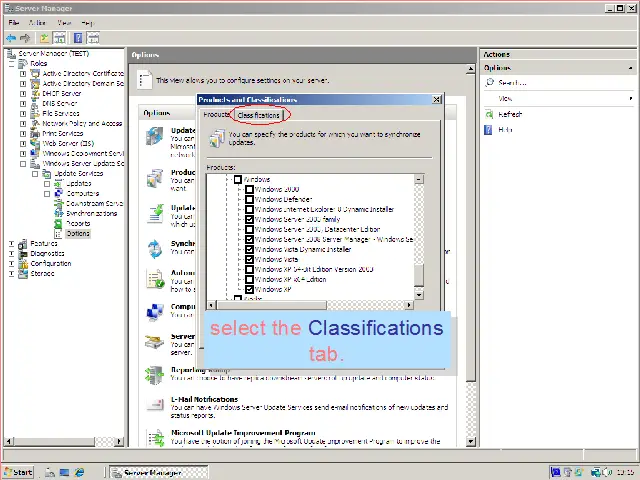Click the Back arrow toolbar icon

coord(11,38)
